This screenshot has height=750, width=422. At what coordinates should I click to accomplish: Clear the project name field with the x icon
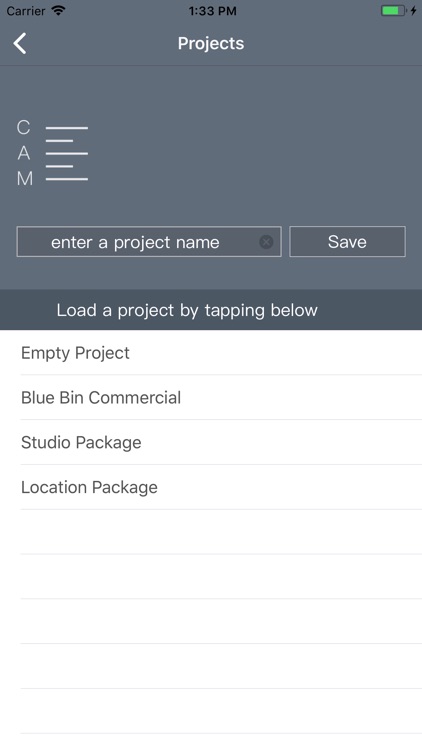[266, 242]
